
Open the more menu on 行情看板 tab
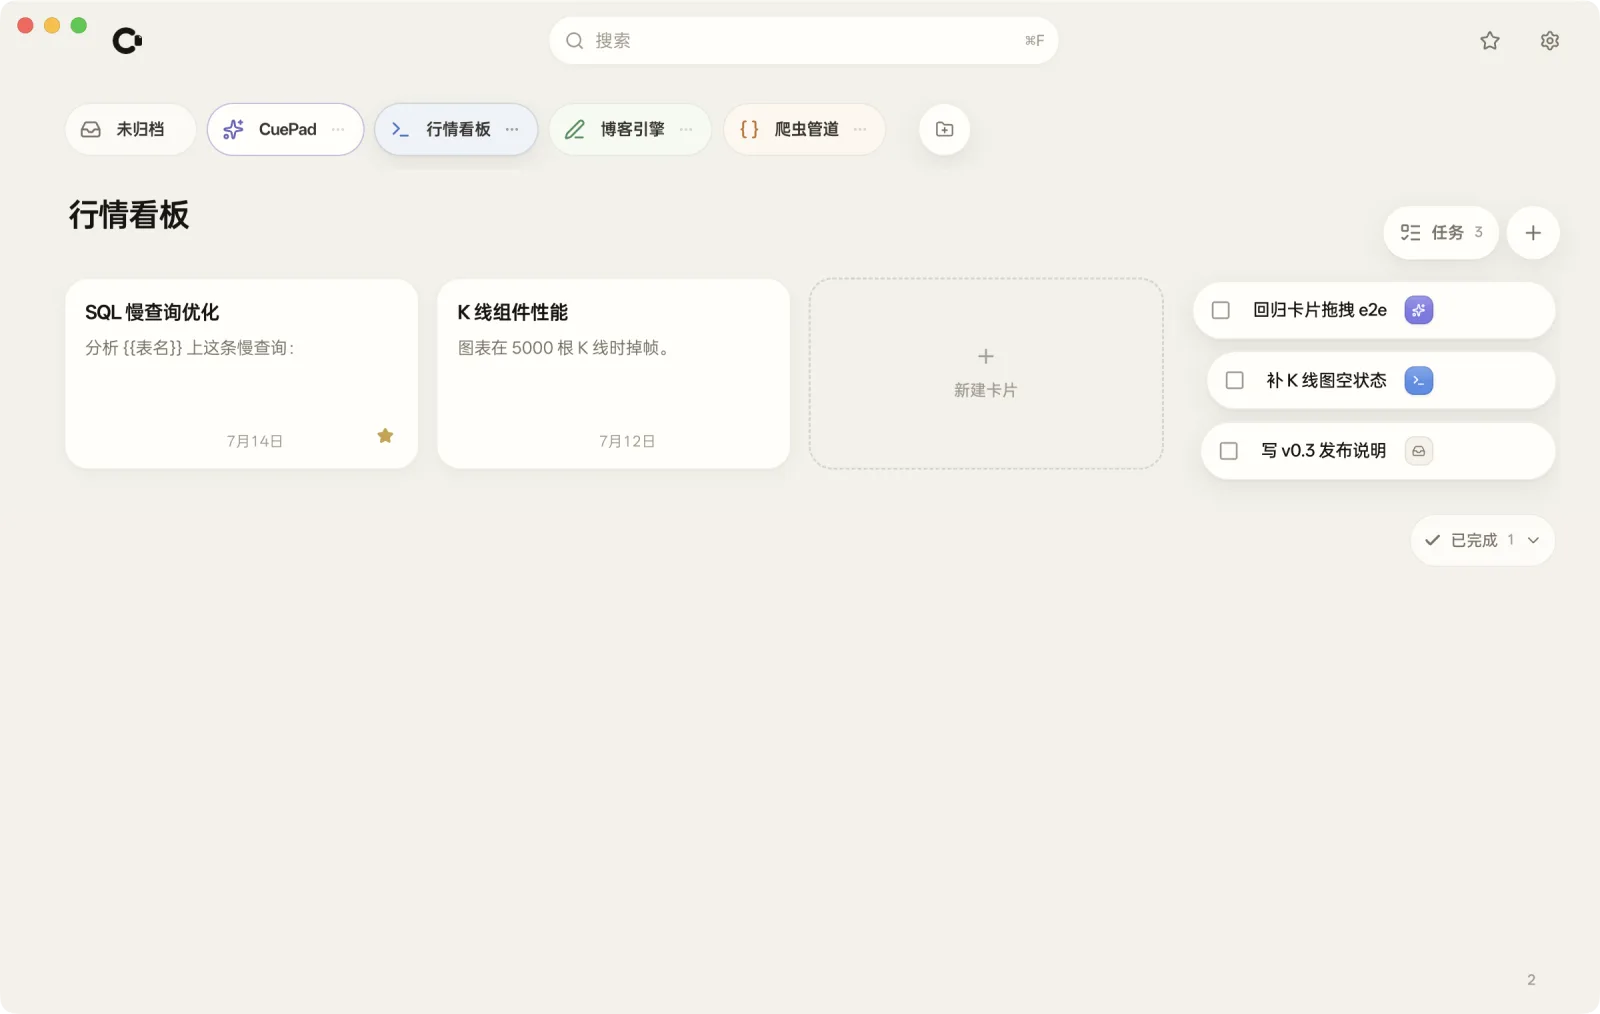click(x=512, y=129)
